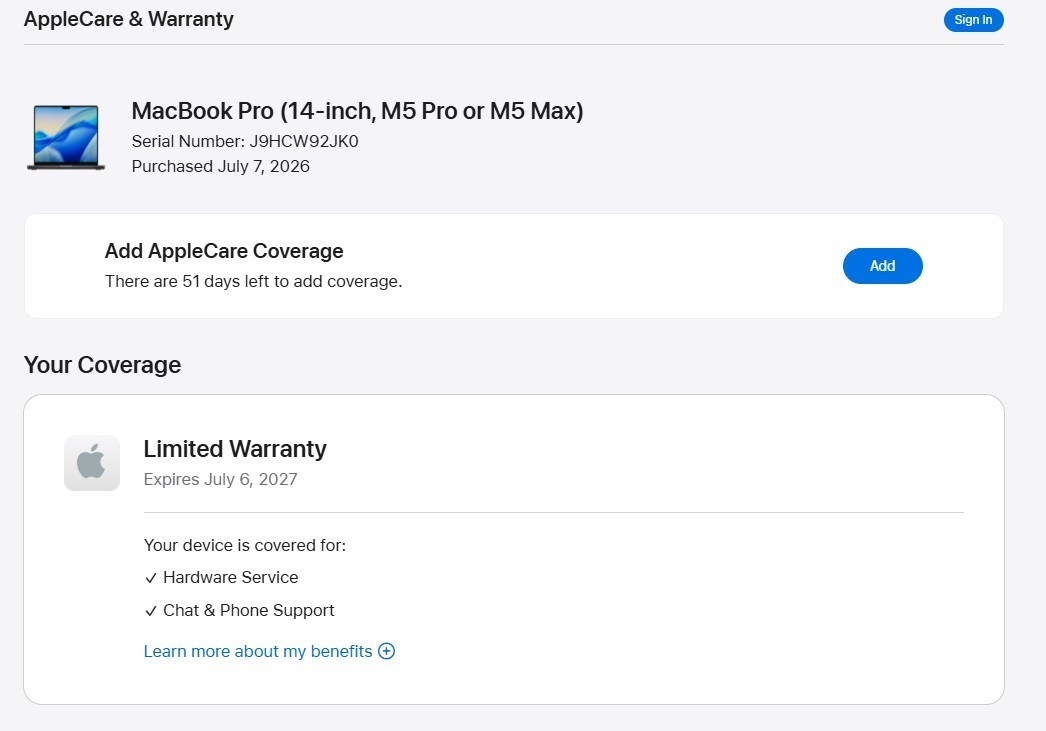Click the checkmark icon next to Hardware Service
Image resolution: width=1046 pixels, height=731 pixels.
151,578
